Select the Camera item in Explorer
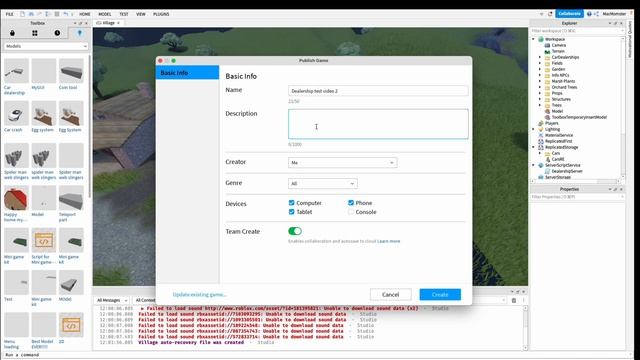640x360 pixels. (x=556, y=45)
